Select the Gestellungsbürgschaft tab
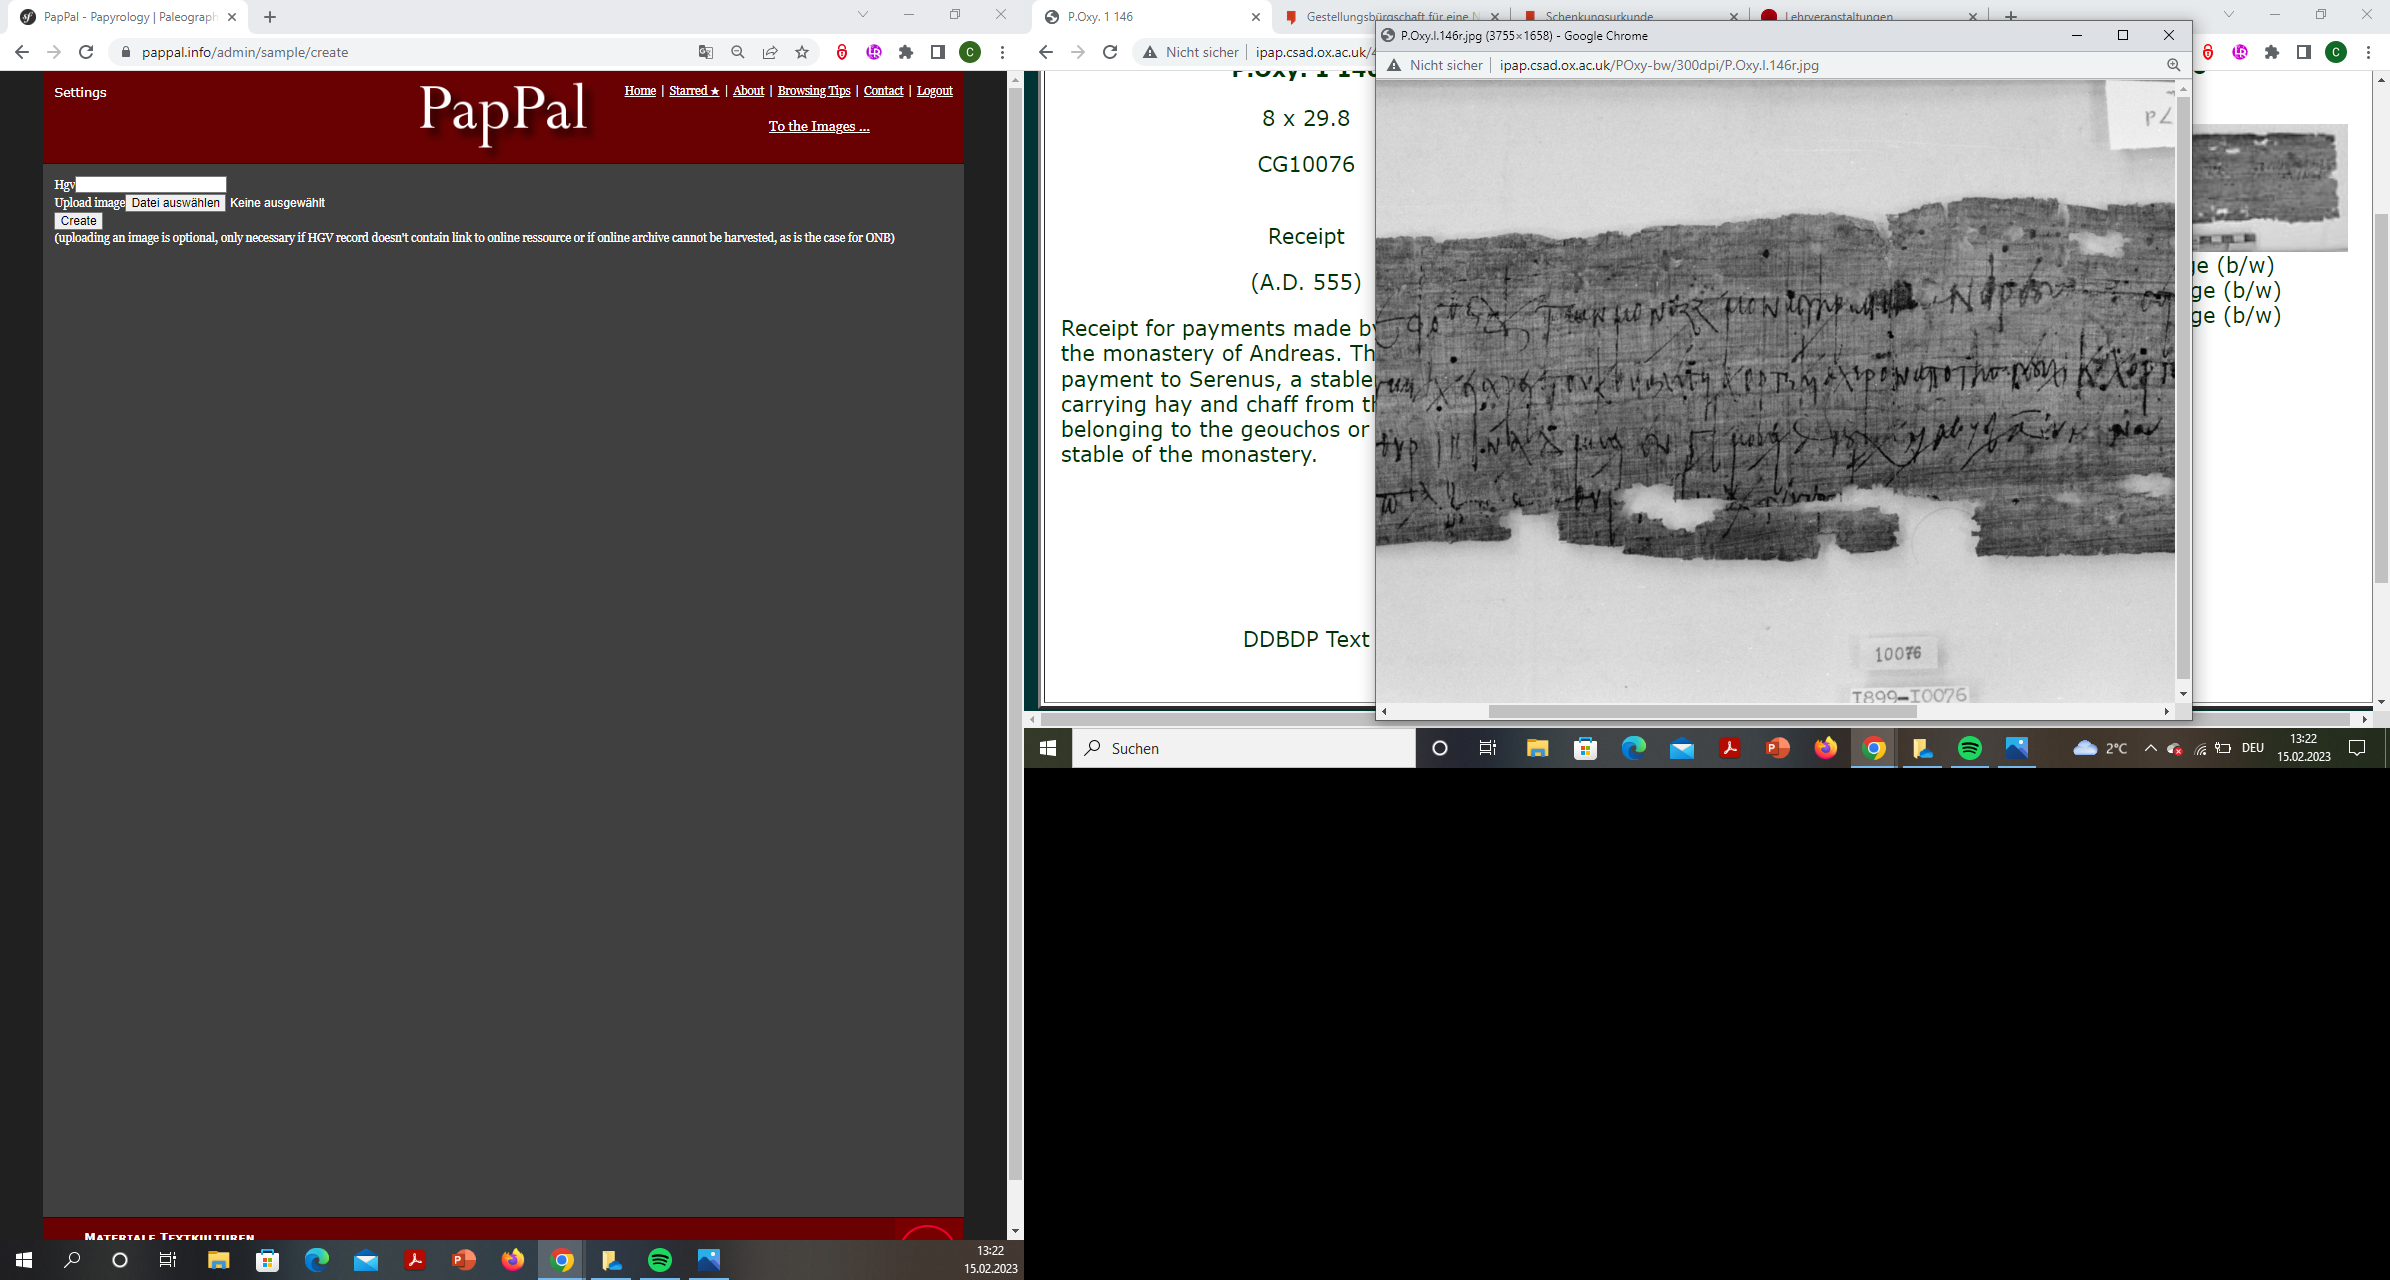 click(1392, 17)
